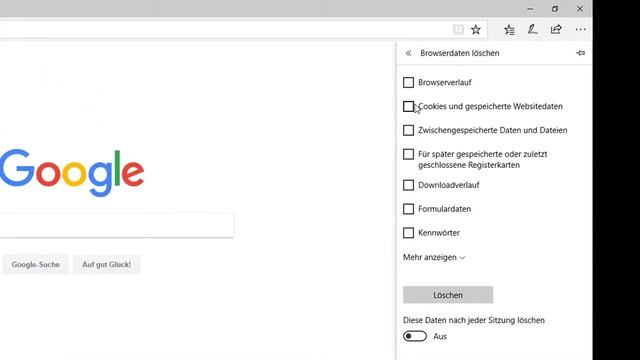Minimize the browser window

[530, 9]
